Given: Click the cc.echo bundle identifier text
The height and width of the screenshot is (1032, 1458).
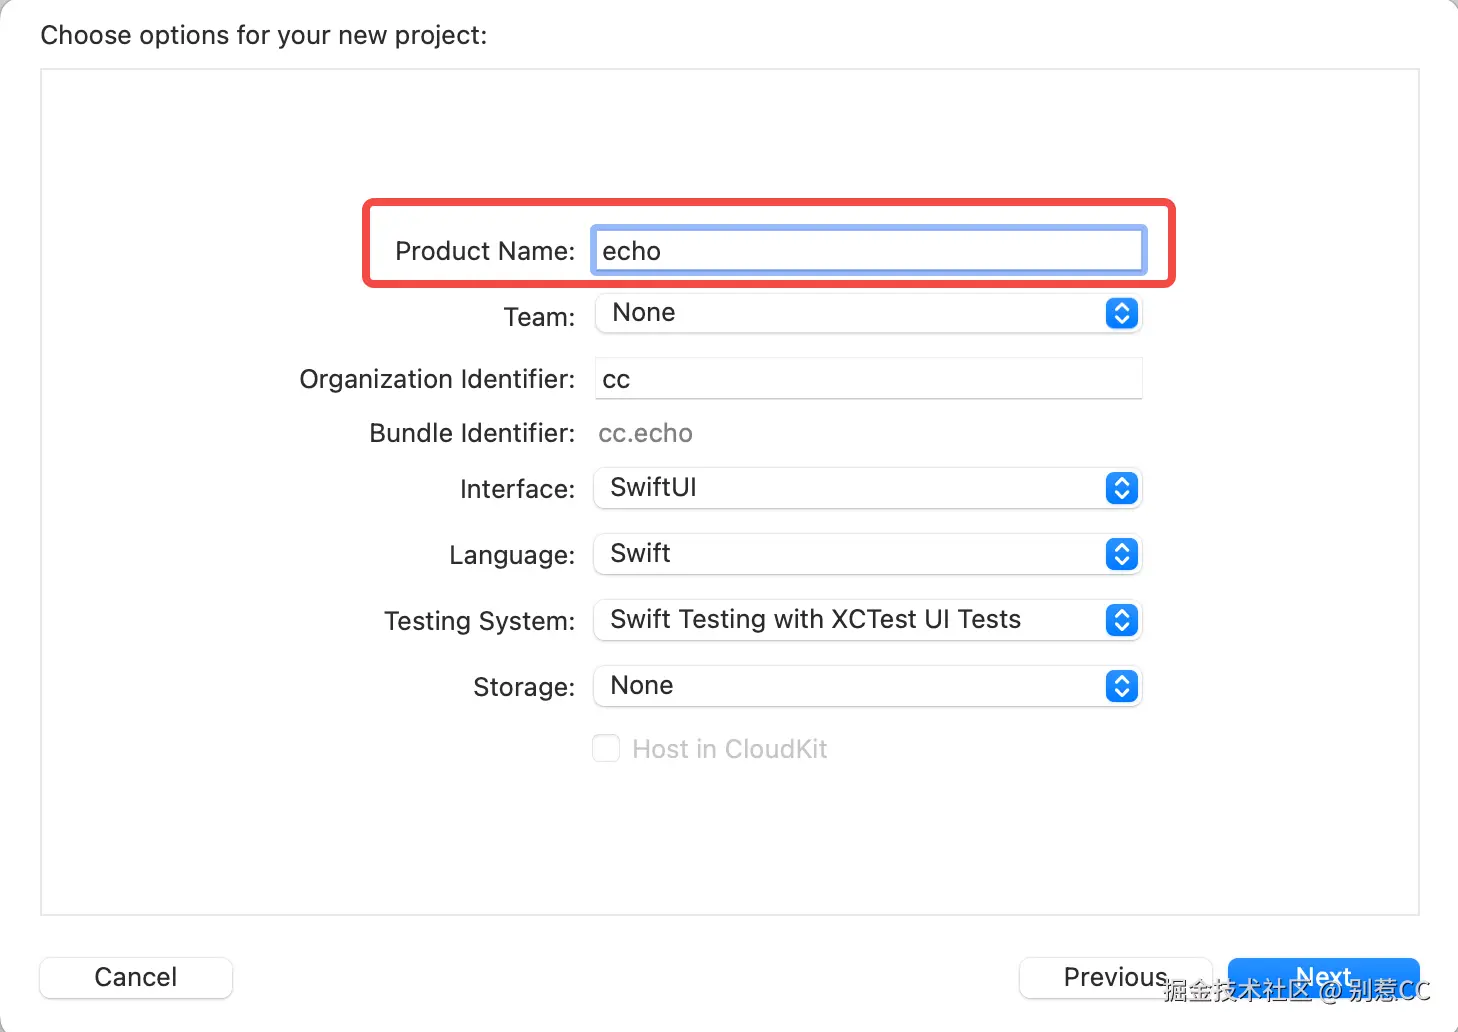Looking at the screenshot, I should click(645, 433).
